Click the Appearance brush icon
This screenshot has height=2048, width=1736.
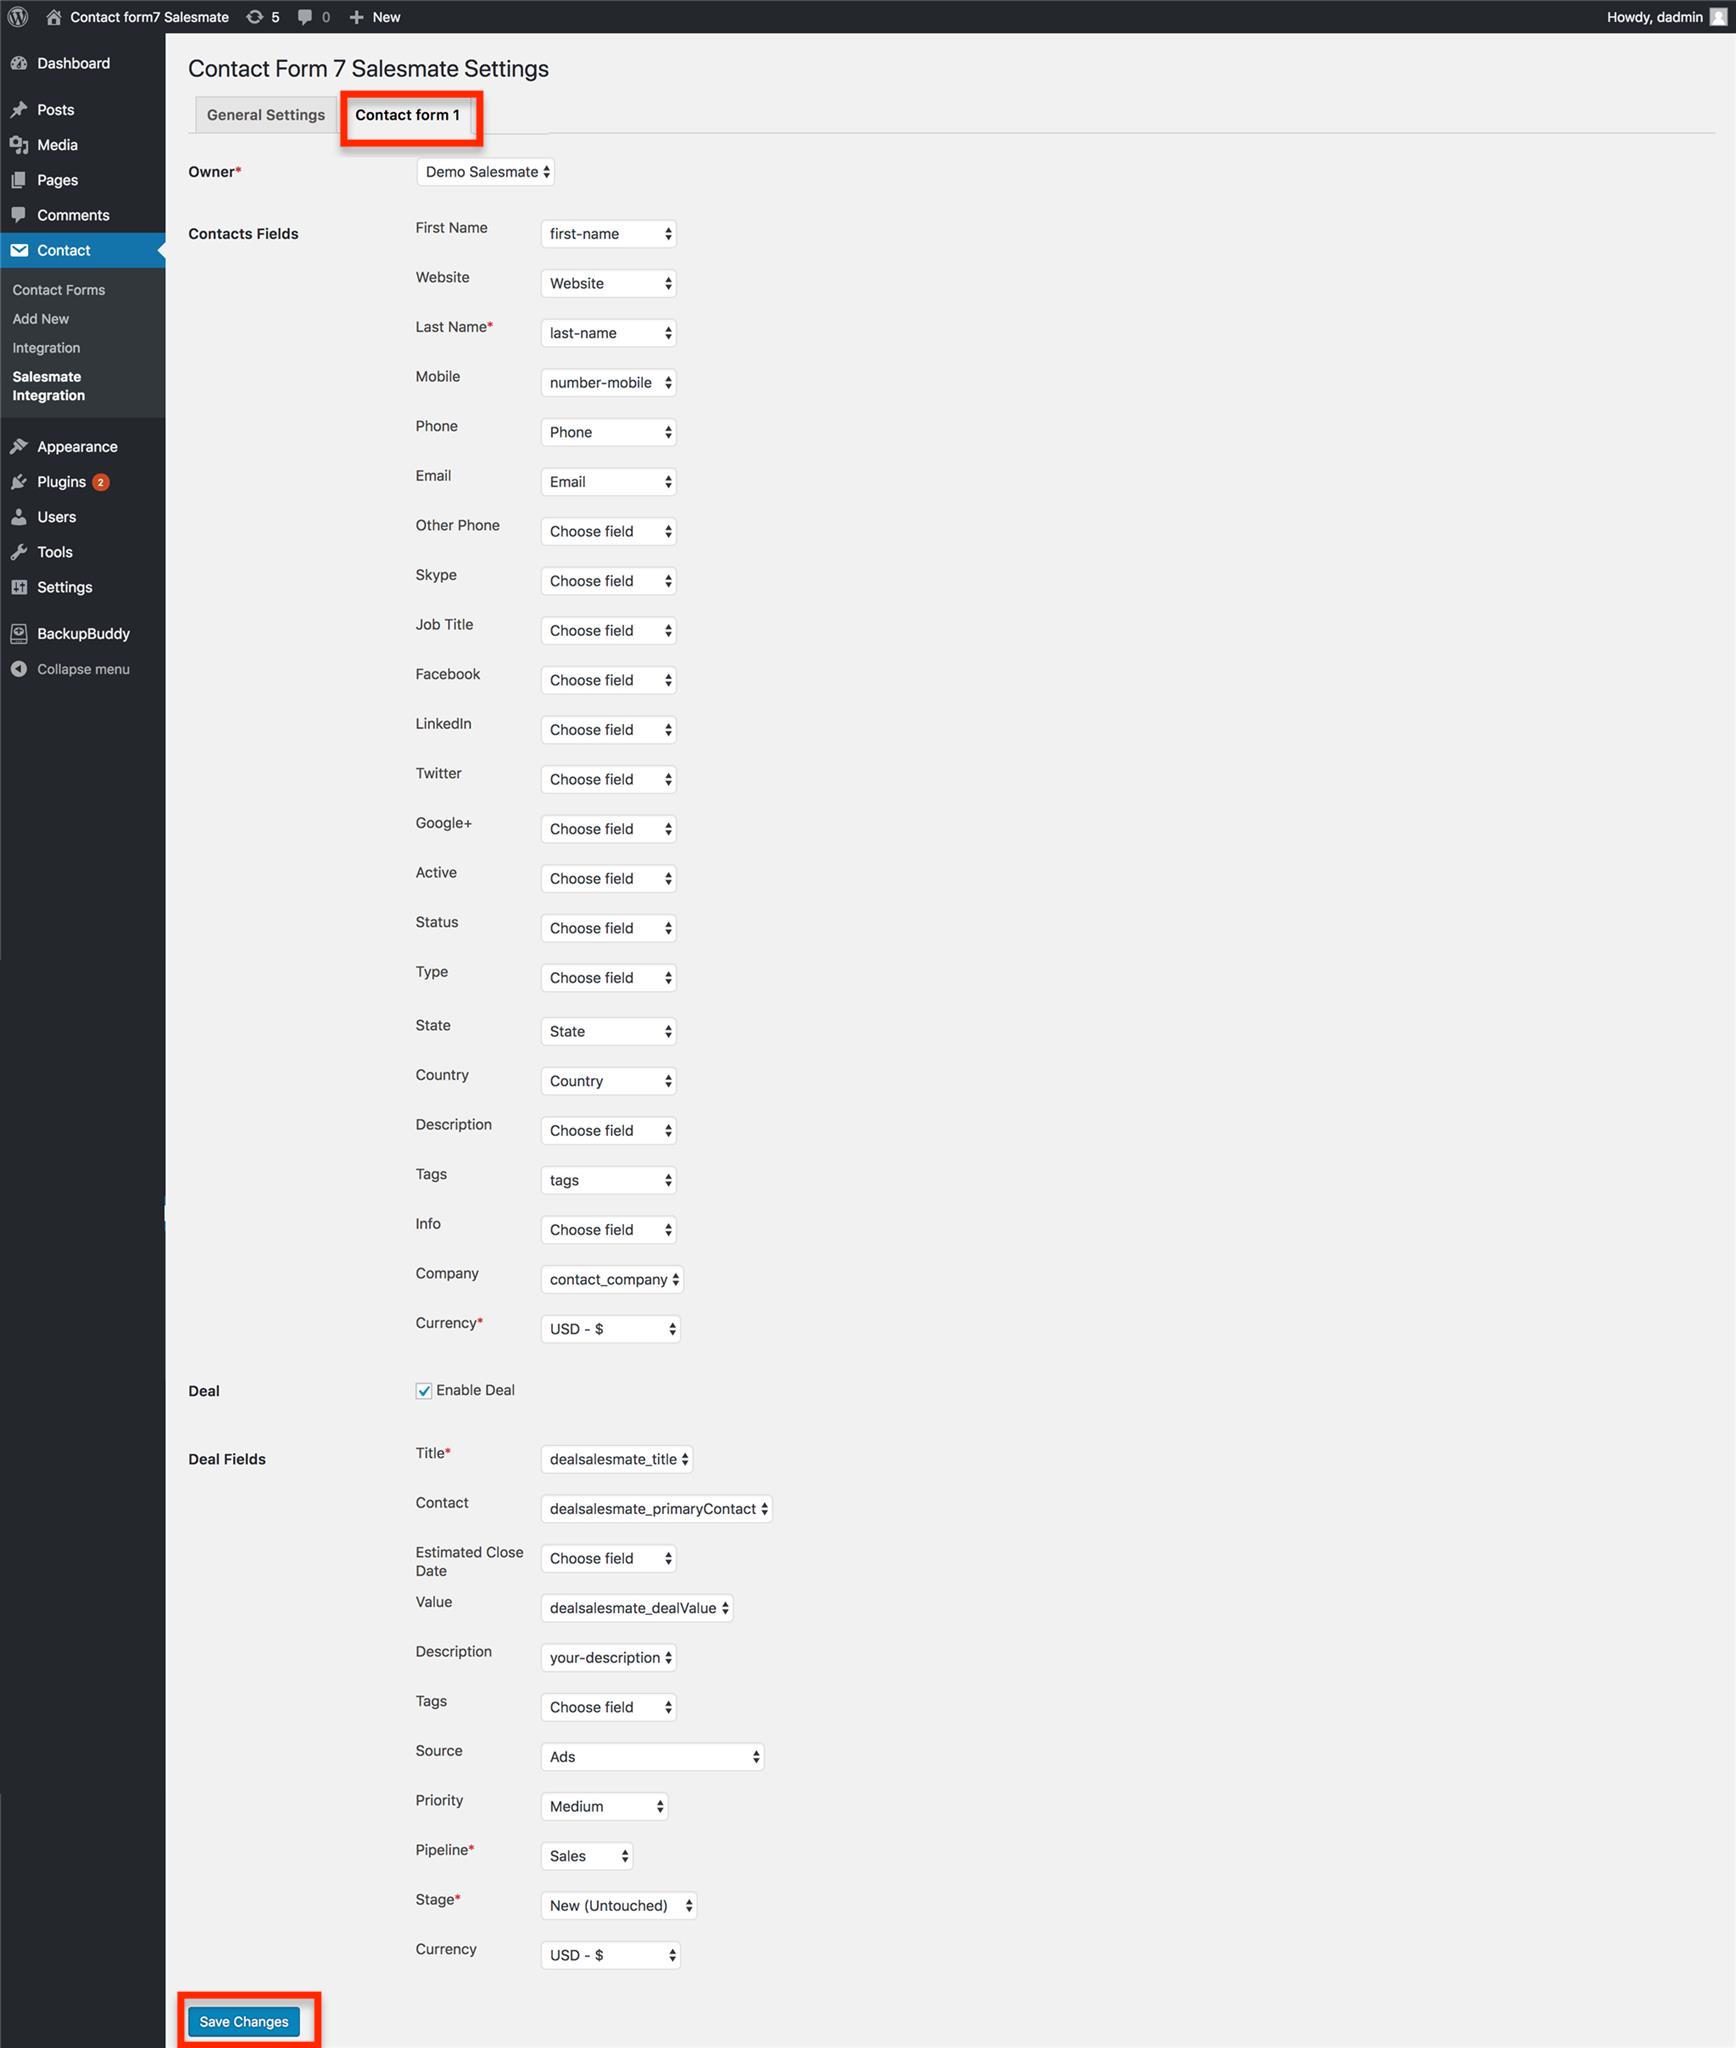[19, 447]
